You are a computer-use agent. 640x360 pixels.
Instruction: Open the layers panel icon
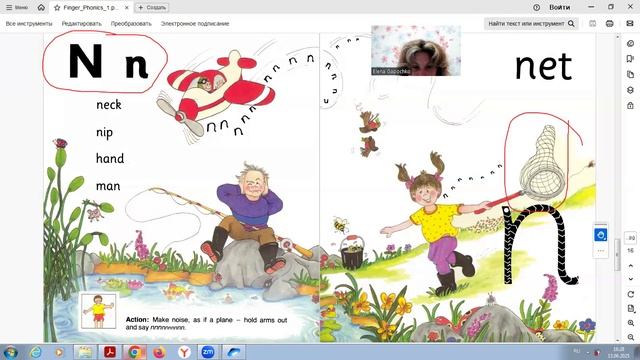630,90
